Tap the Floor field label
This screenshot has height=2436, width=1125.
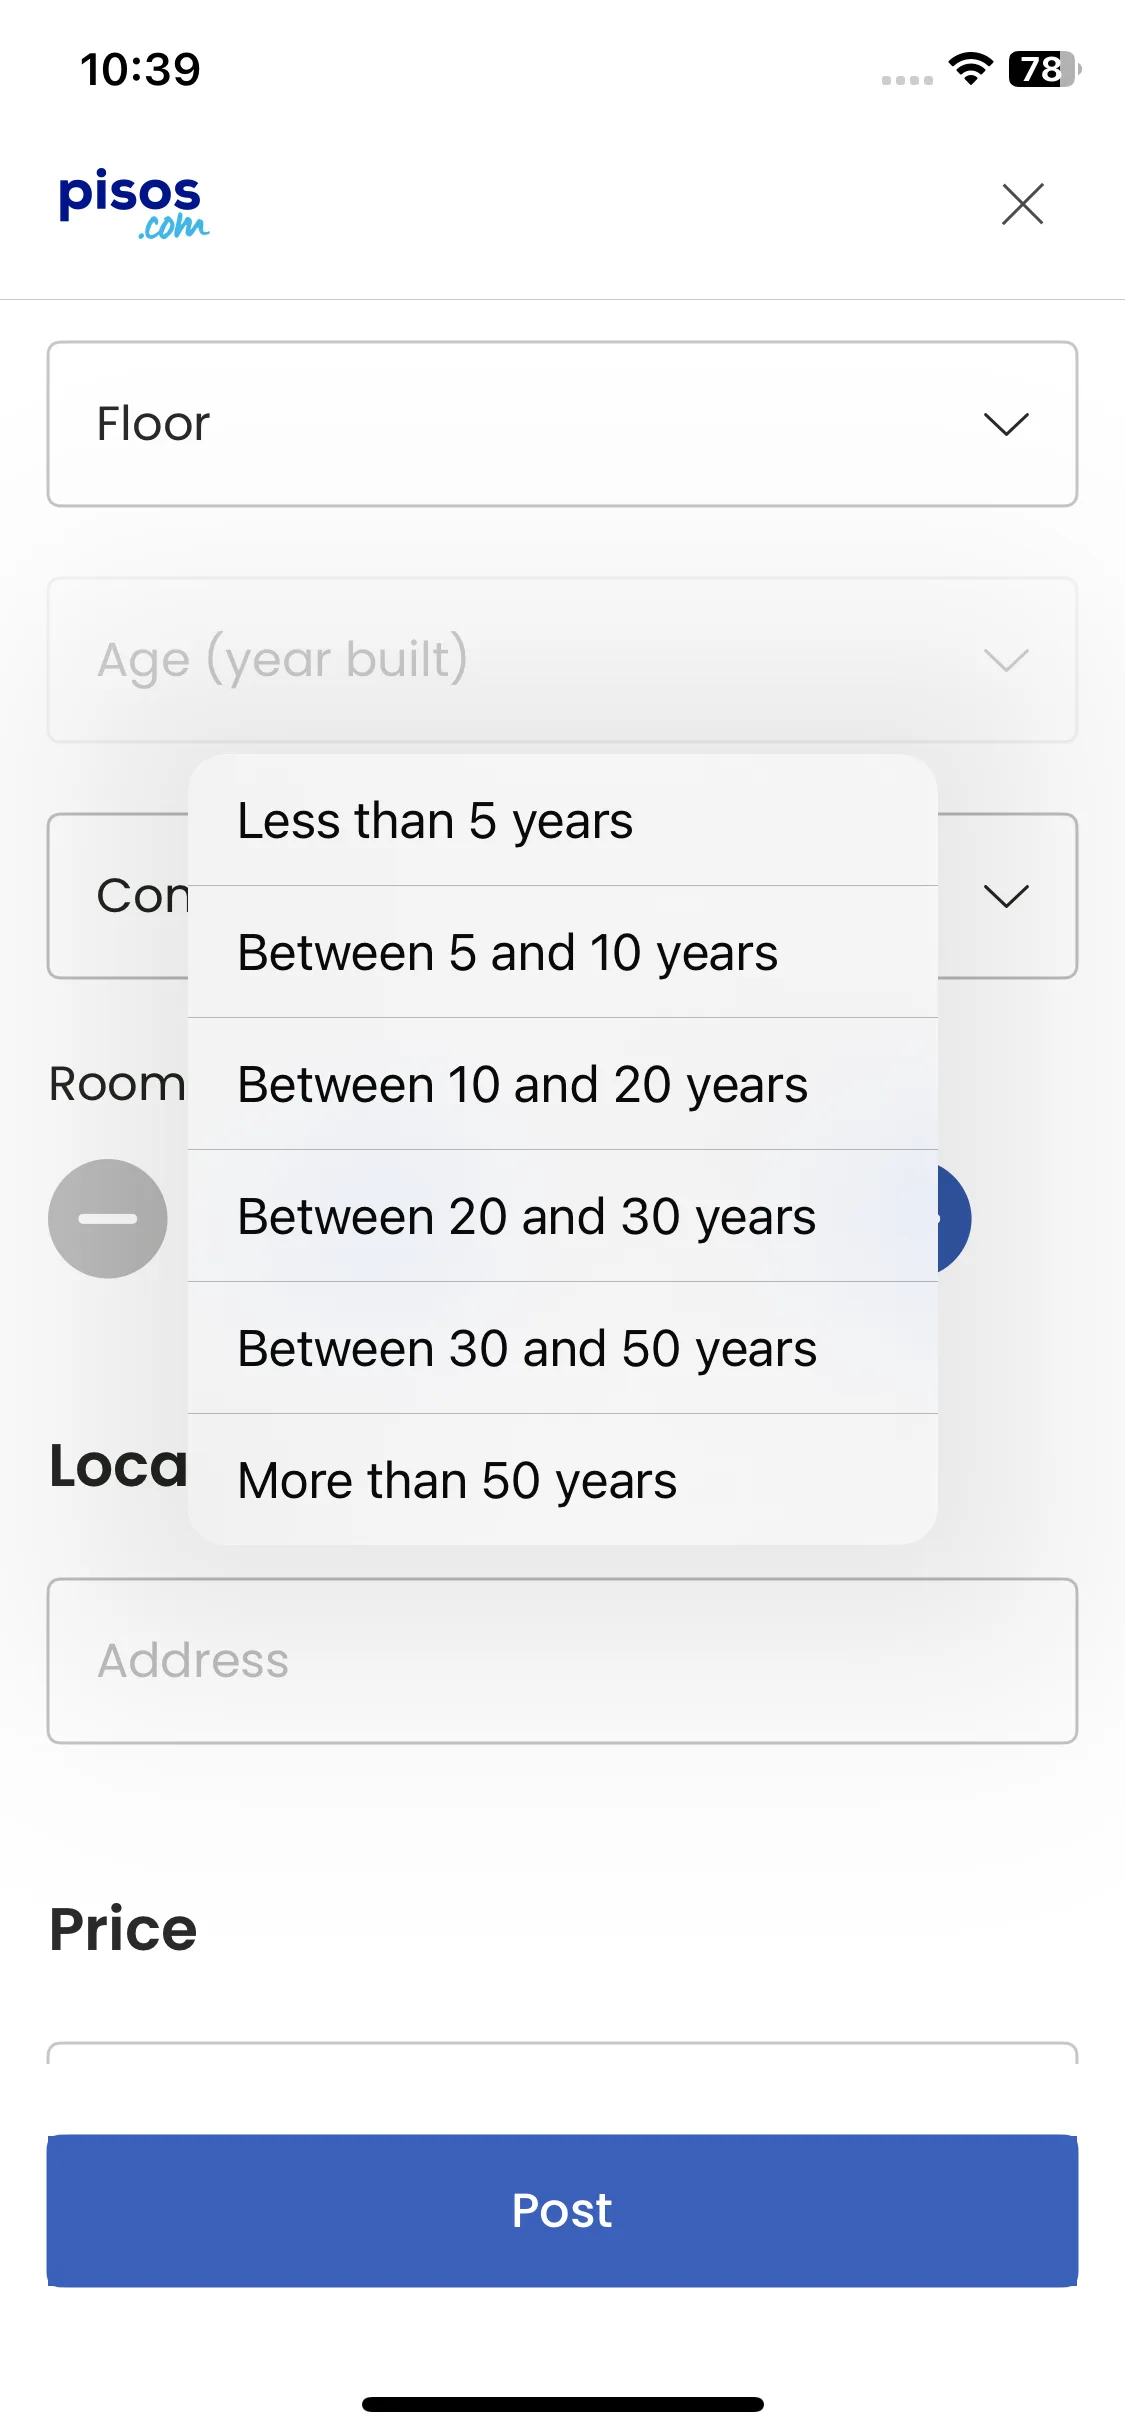tap(153, 424)
